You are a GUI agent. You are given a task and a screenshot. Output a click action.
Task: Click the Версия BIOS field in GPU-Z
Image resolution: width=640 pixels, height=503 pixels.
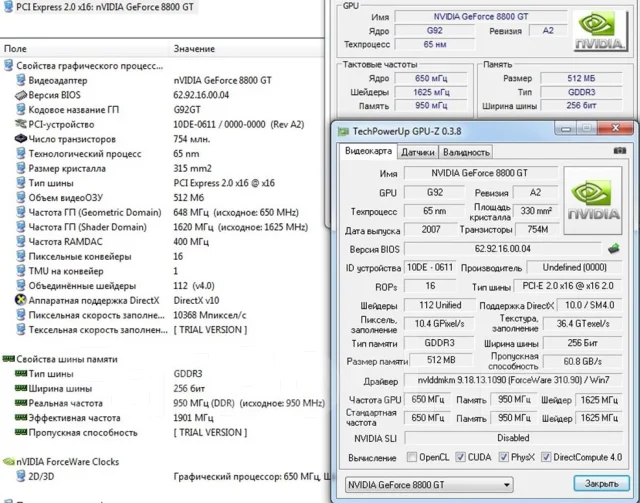(x=502, y=249)
